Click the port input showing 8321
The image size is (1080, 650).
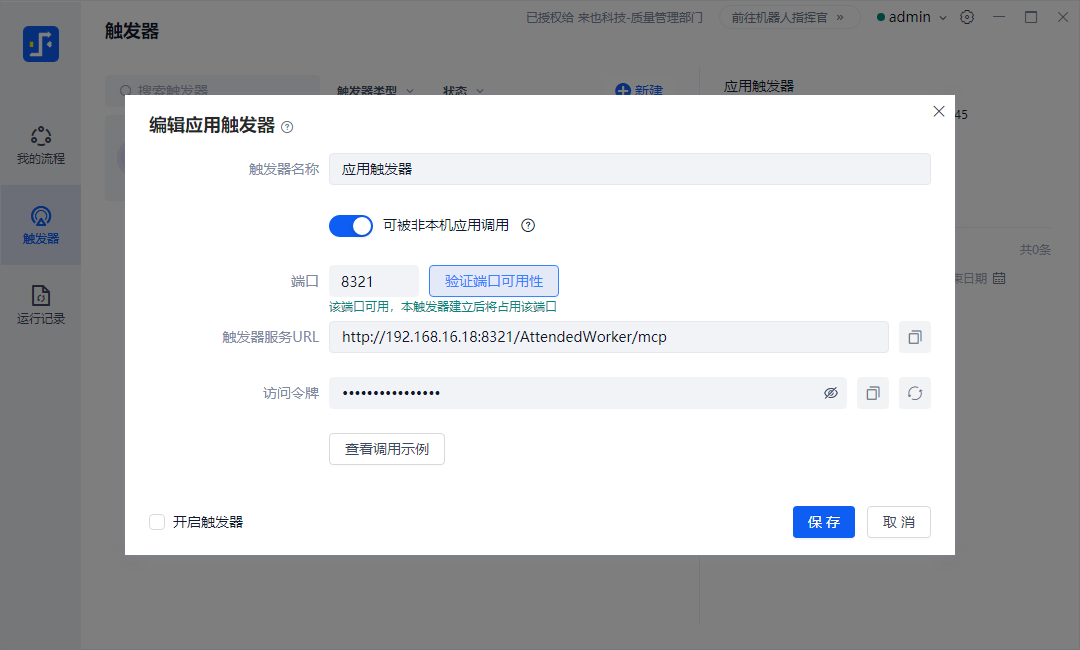point(373,280)
